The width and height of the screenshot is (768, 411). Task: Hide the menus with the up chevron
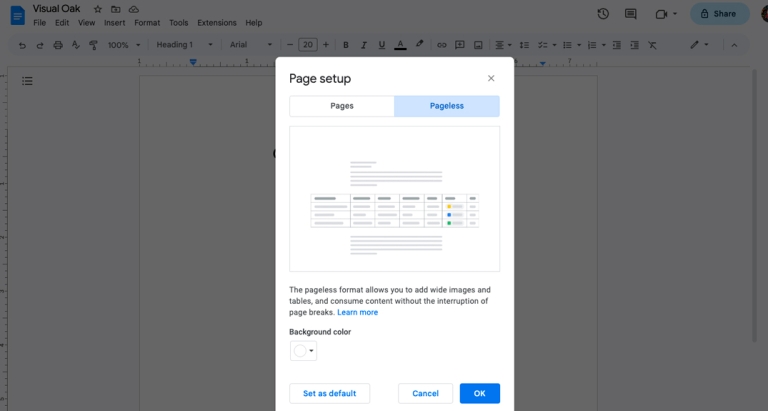click(734, 45)
